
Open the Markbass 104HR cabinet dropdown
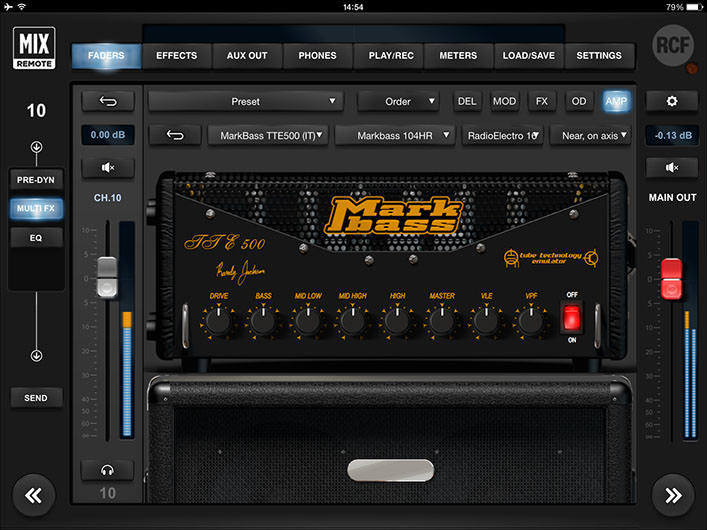pyautogui.click(x=395, y=135)
